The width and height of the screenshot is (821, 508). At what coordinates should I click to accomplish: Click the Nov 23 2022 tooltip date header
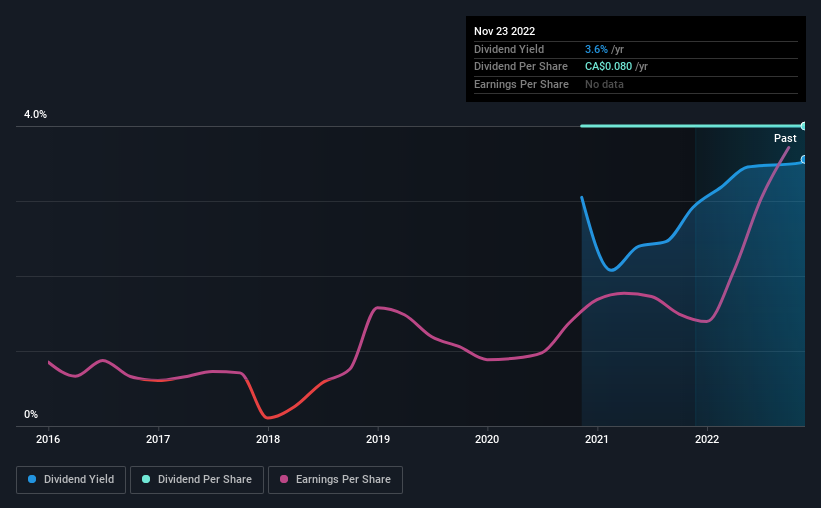point(505,31)
